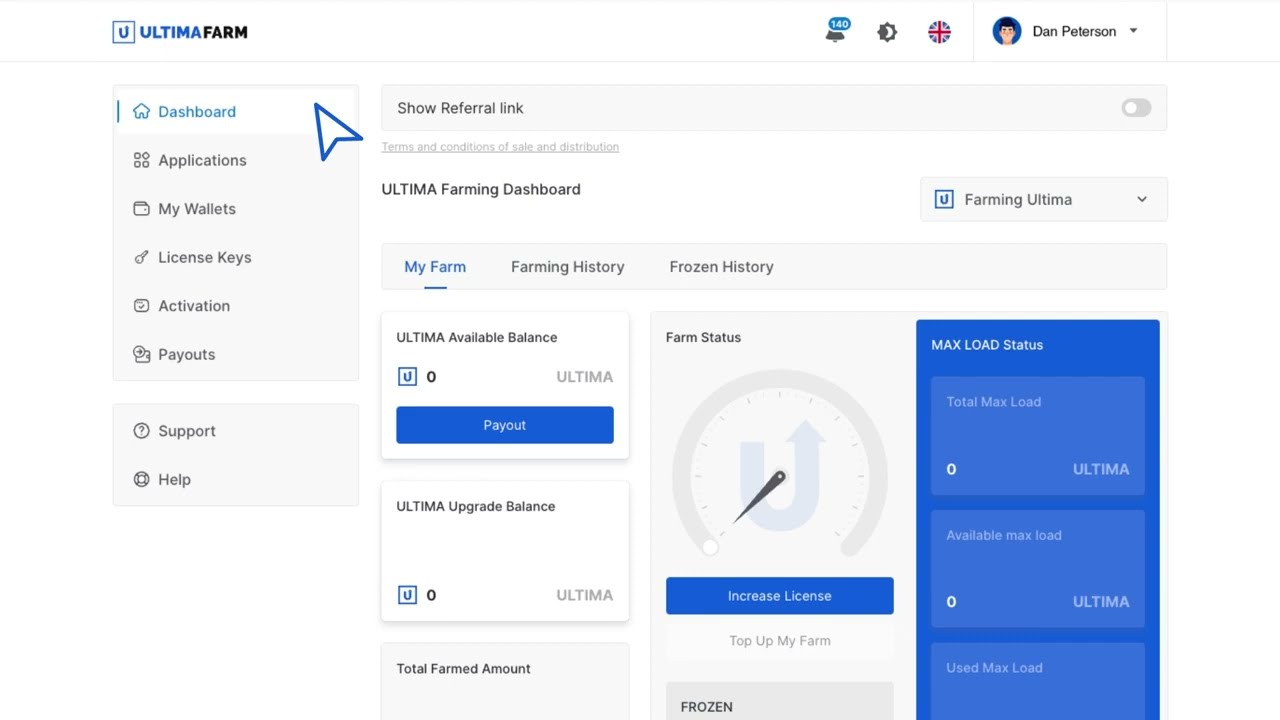Image resolution: width=1280 pixels, height=720 pixels.
Task: Open License Keys in sidebar
Action: (x=236, y=257)
